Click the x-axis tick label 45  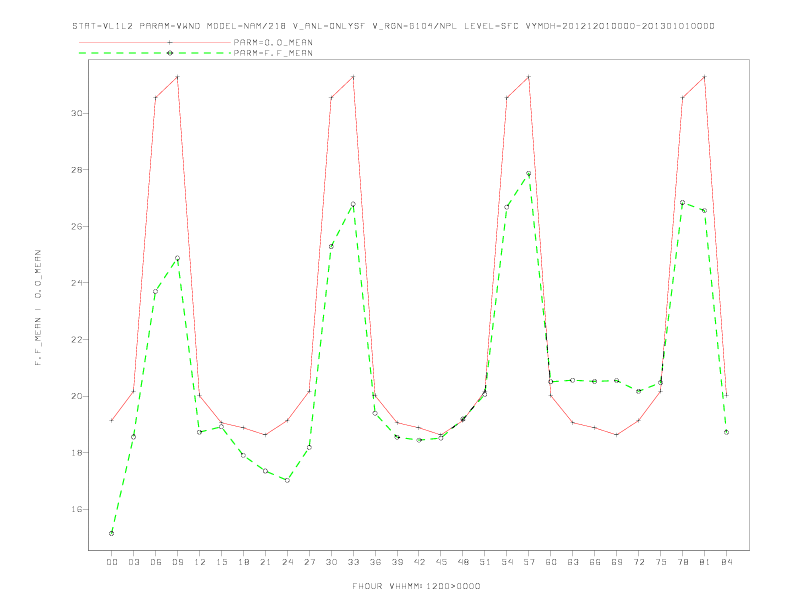[441, 562]
